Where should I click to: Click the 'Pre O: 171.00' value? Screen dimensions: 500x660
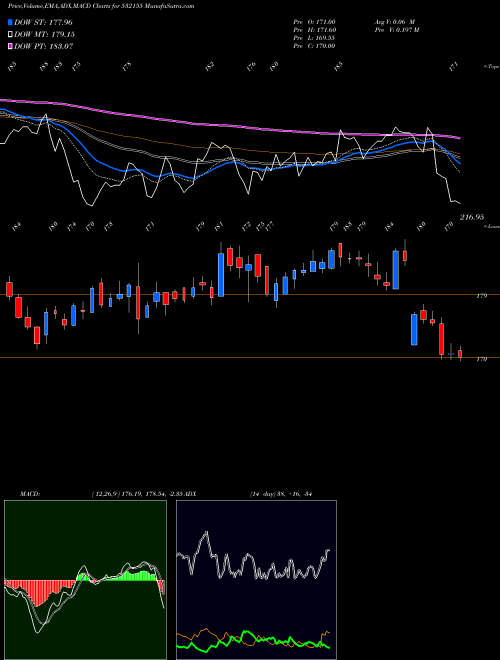click(x=314, y=22)
